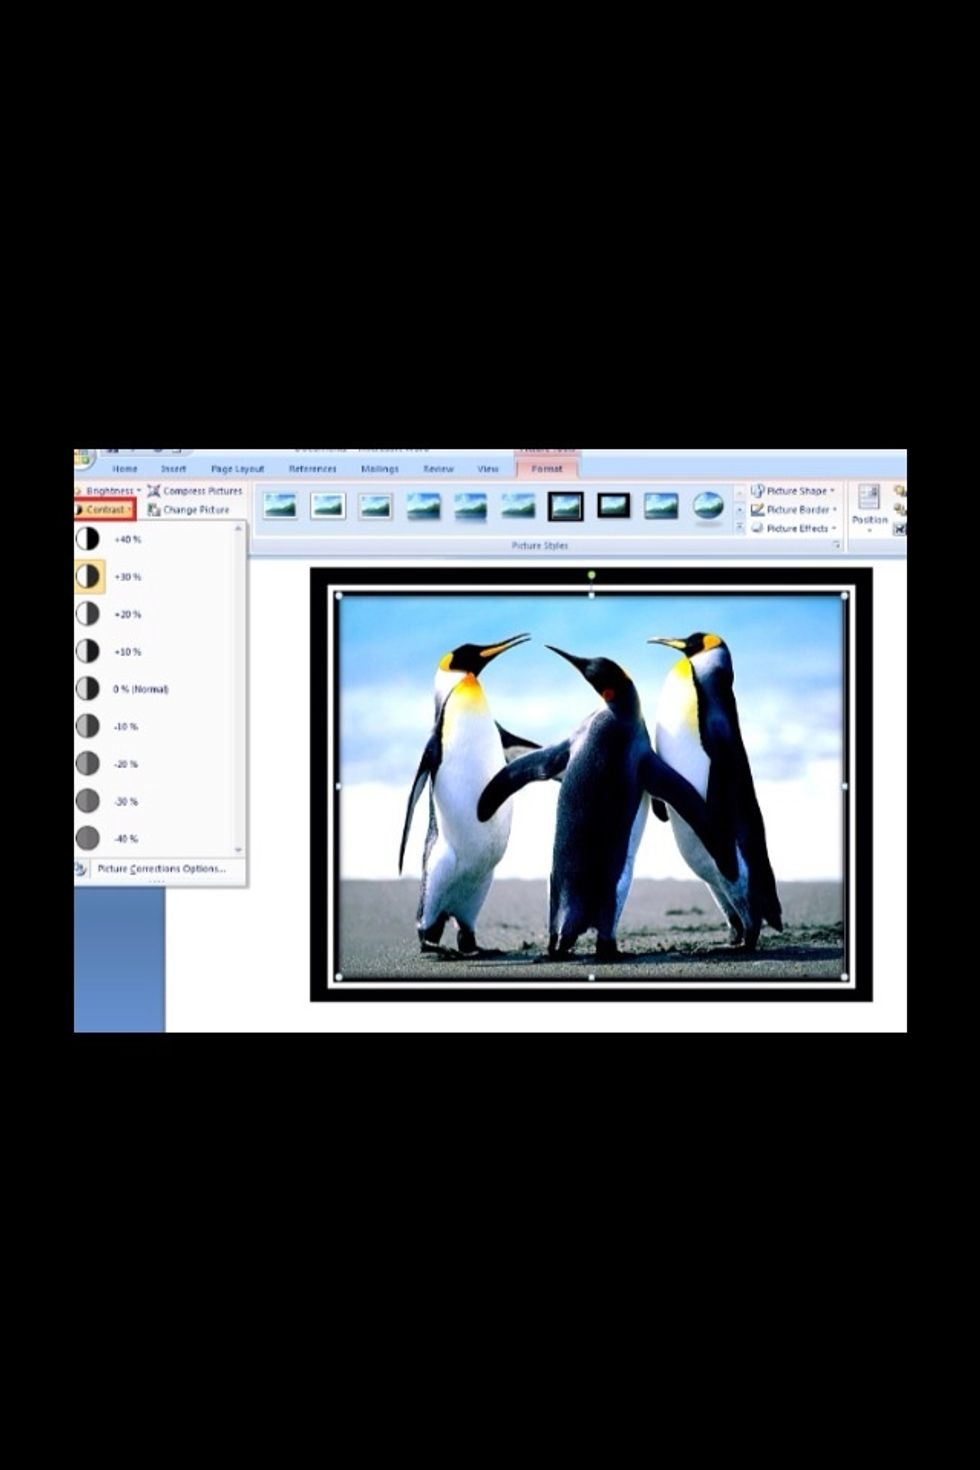Select the -20 % contrast icon
This screenshot has height=1470, width=980.
(88, 764)
